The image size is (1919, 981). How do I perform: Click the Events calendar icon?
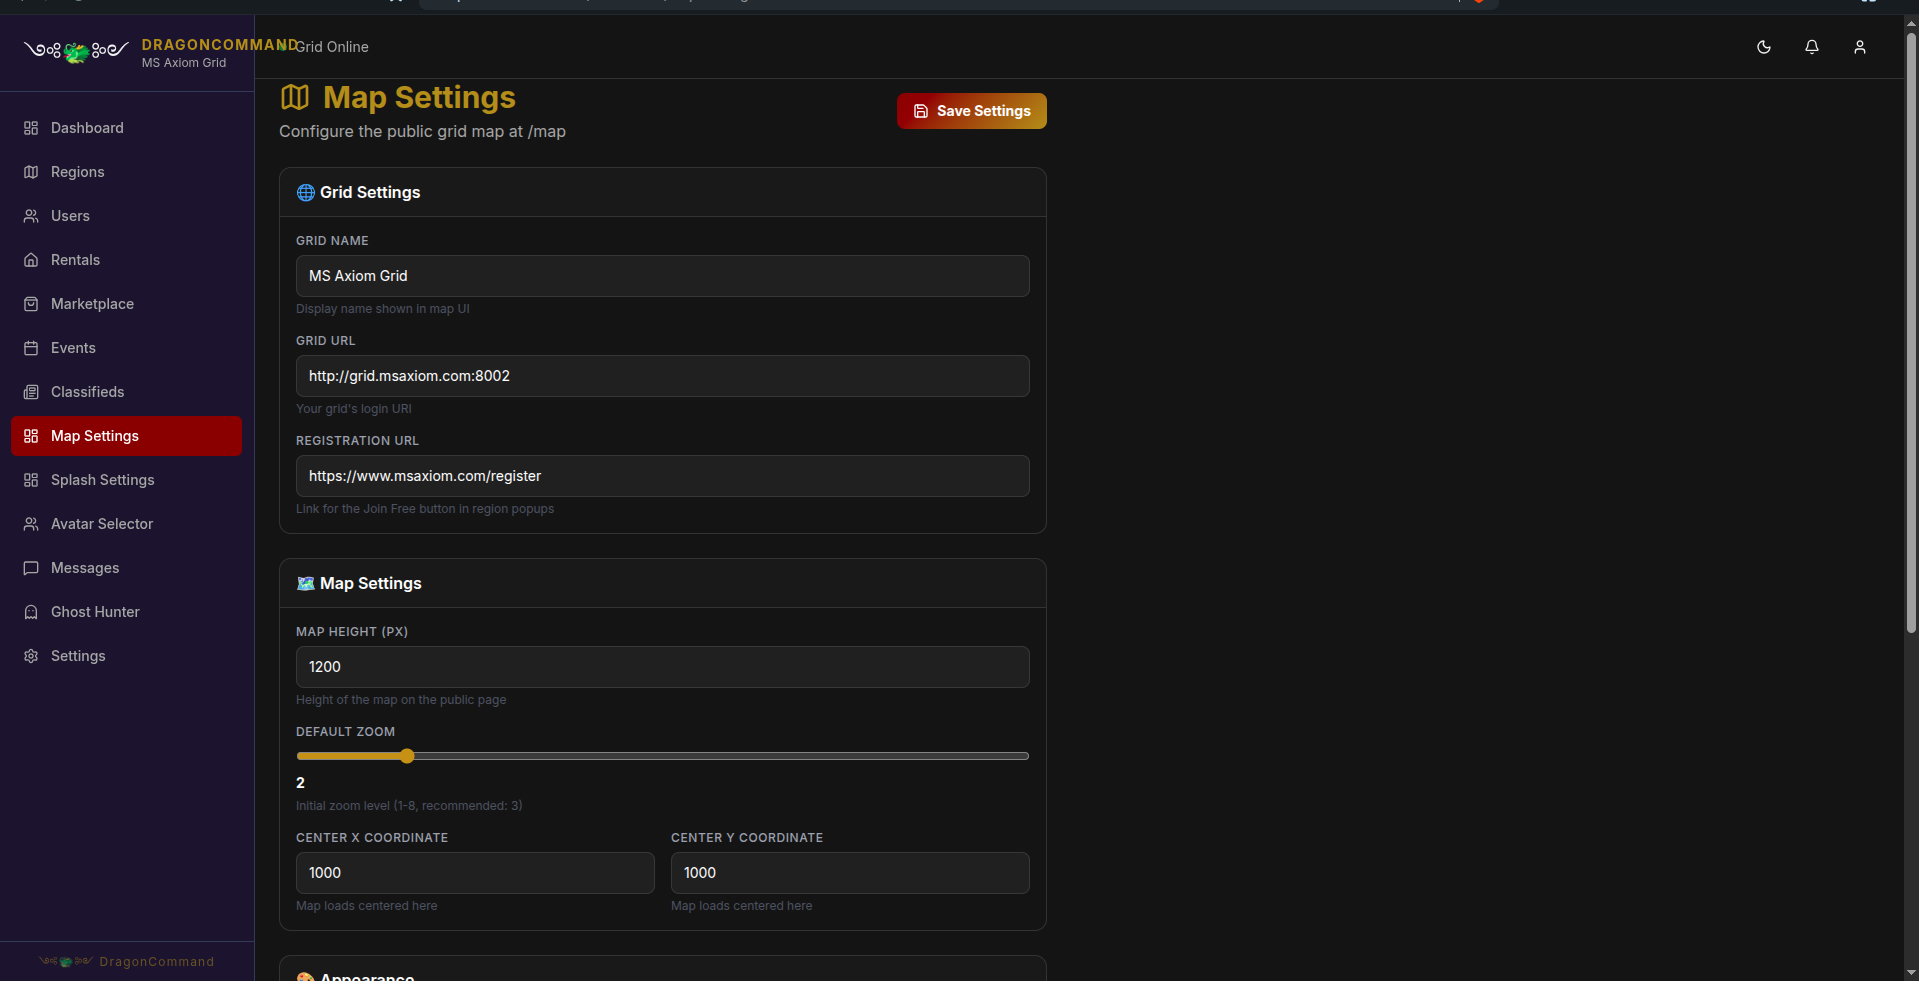31,348
